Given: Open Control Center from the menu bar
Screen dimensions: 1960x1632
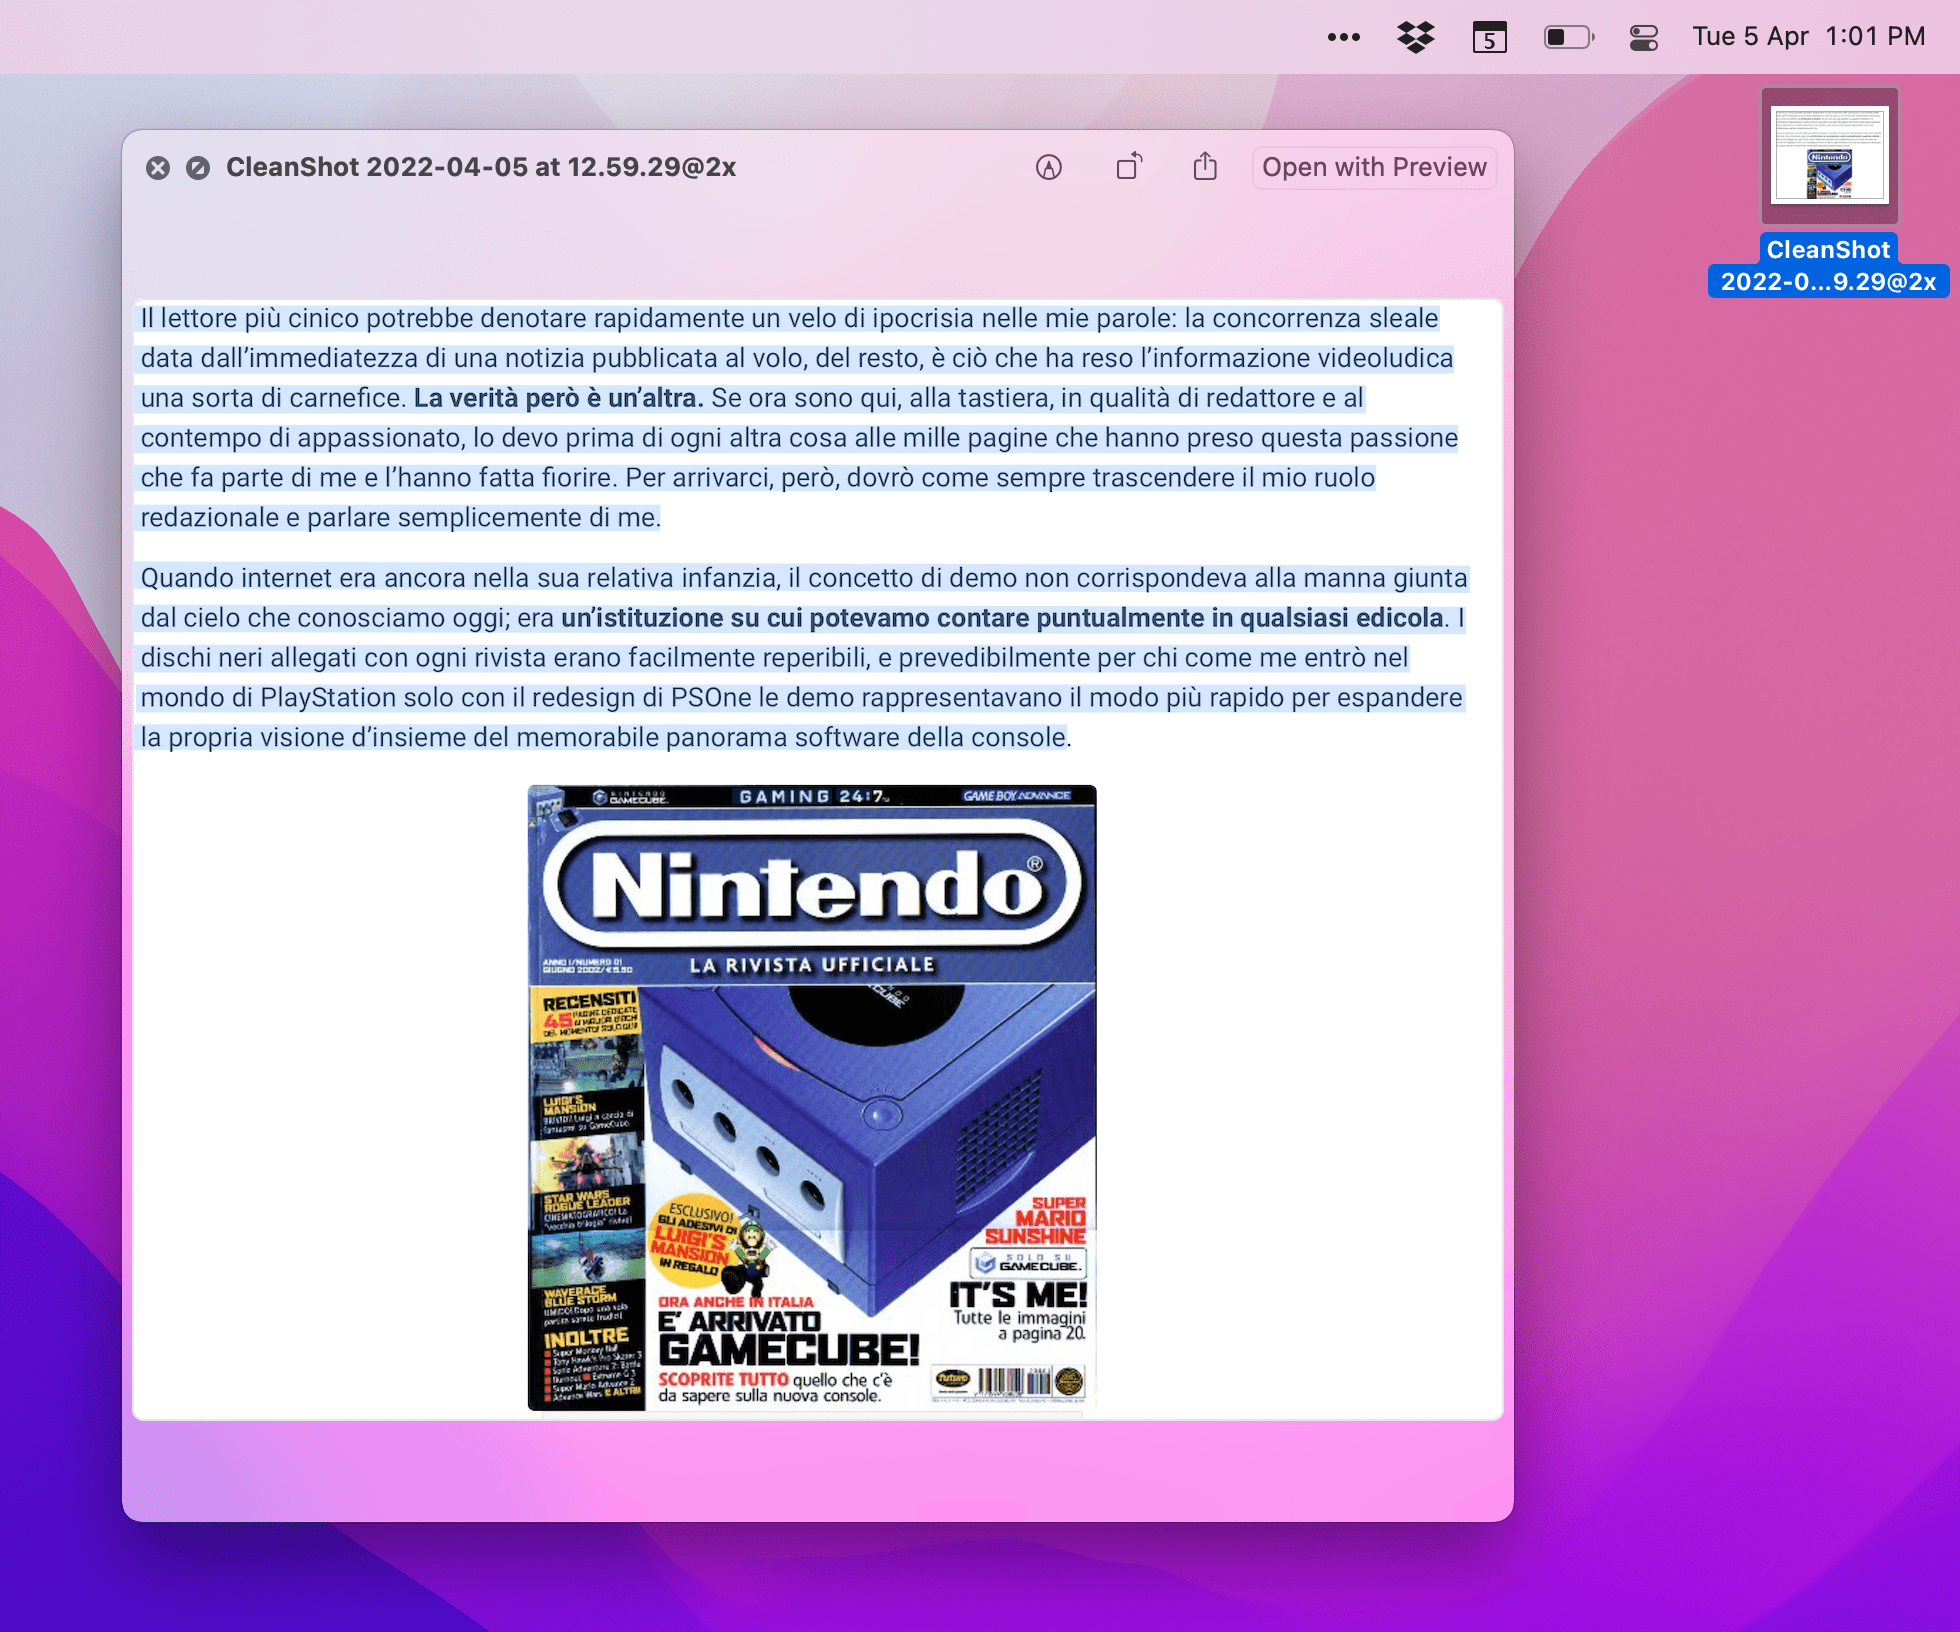Looking at the screenshot, I should pos(1644,38).
